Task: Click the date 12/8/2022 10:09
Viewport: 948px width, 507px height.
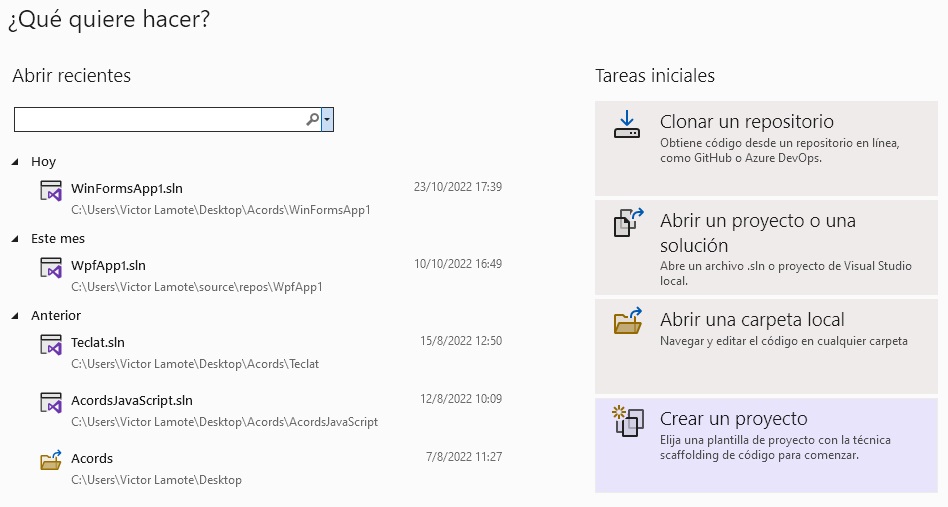Action: point(461,399)
